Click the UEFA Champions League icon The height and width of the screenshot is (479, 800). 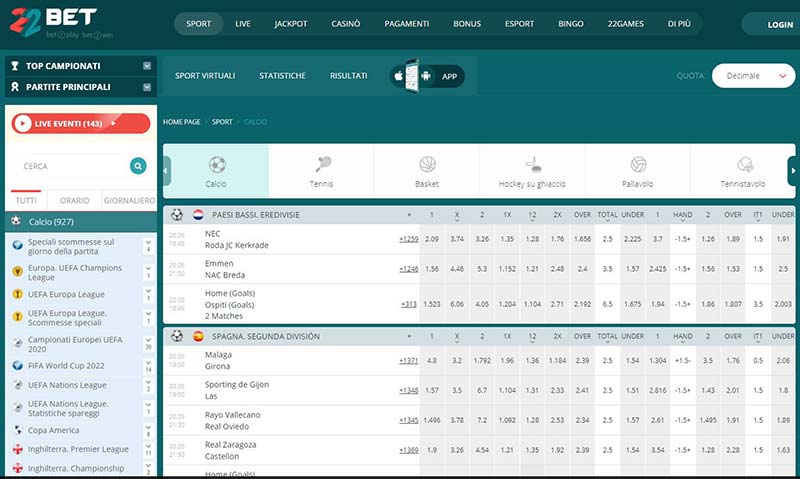point(18,272)
